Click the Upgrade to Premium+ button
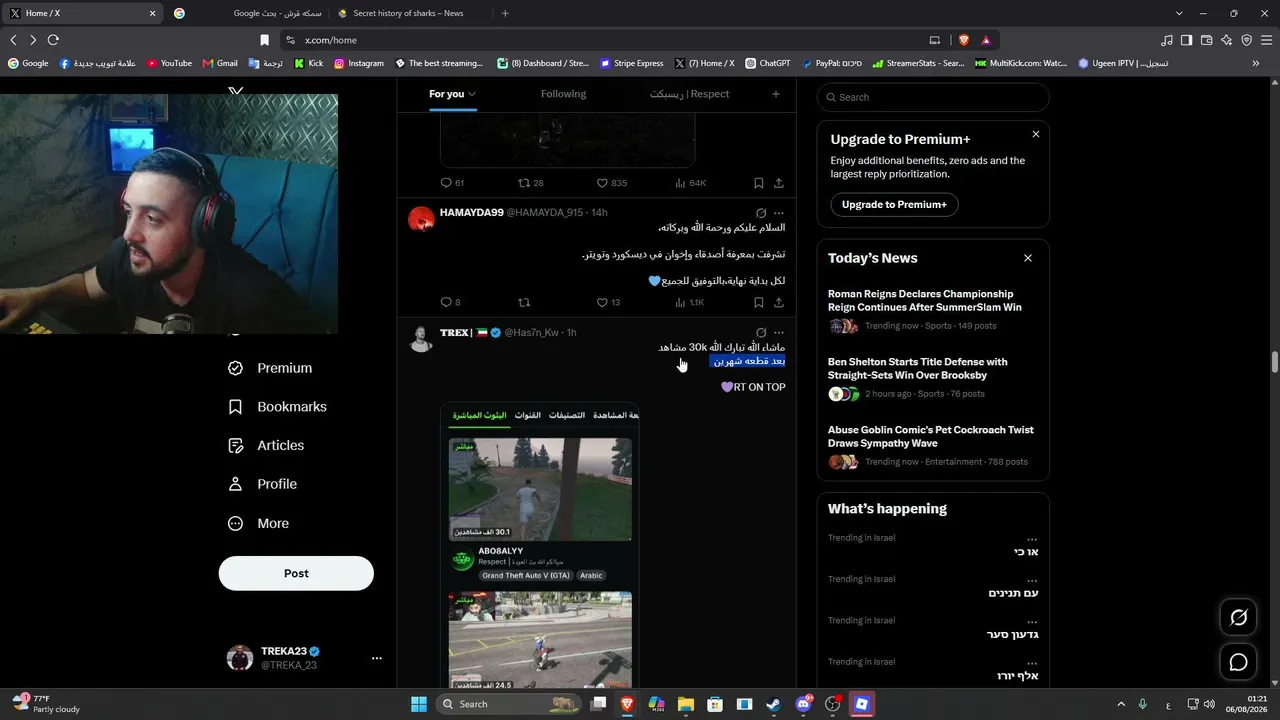 [894, 205]
